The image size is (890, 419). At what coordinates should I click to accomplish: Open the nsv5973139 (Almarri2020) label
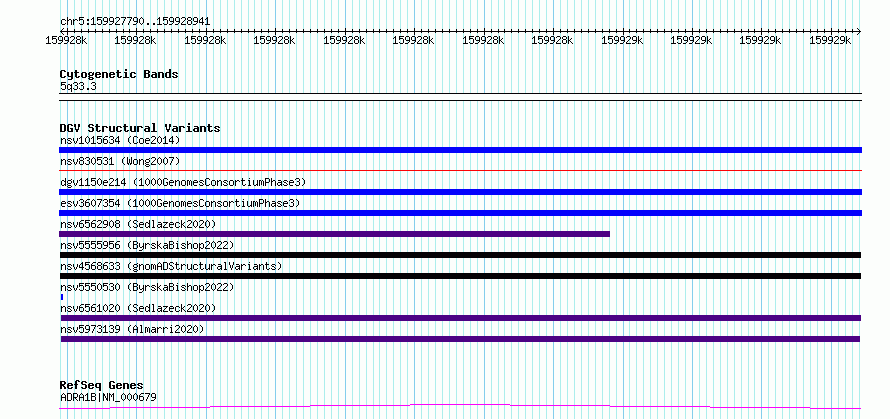tap(132, 329)
